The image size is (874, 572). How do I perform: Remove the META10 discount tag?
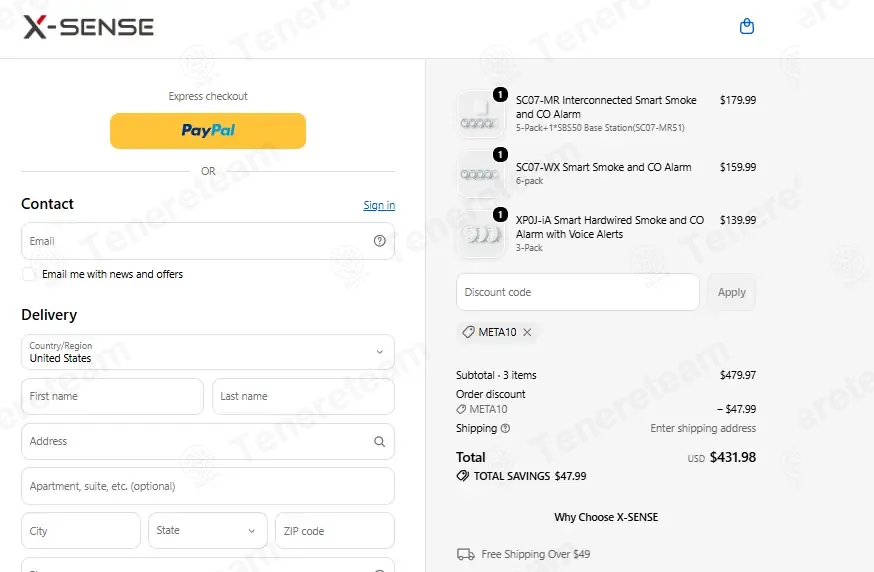[527, 332]
